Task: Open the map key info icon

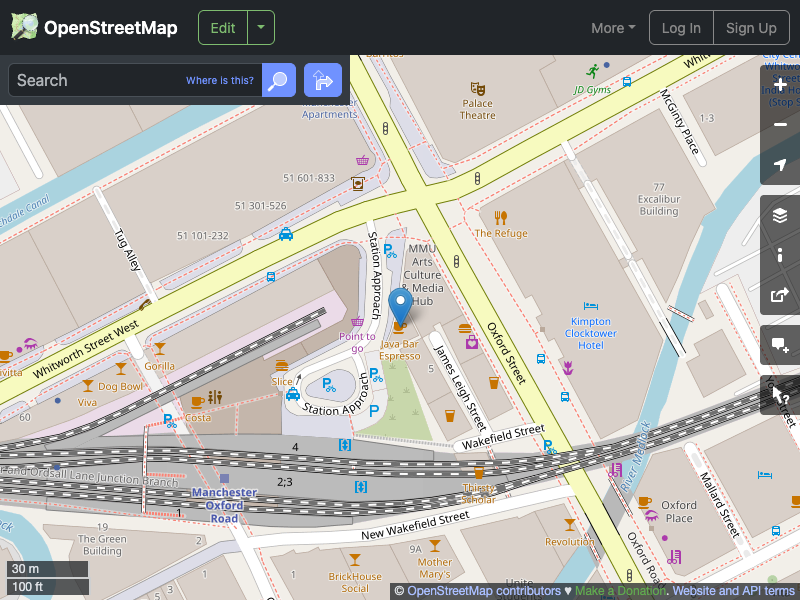Action: coord(780,255)
